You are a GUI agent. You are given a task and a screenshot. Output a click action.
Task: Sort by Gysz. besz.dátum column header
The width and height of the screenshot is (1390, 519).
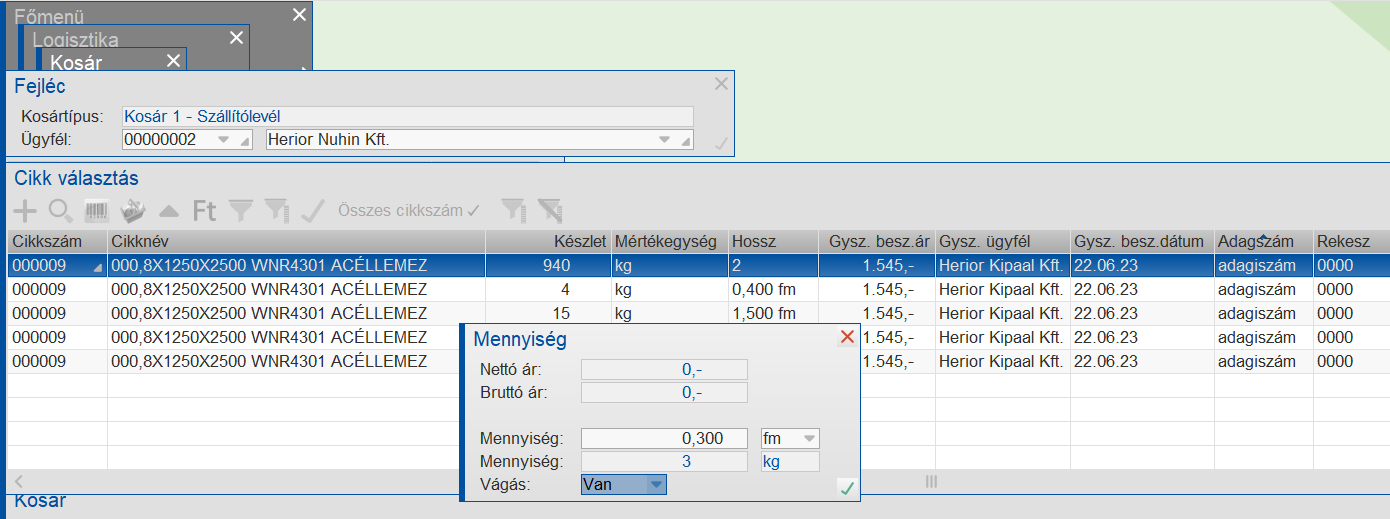click(x=1142, y=241)
